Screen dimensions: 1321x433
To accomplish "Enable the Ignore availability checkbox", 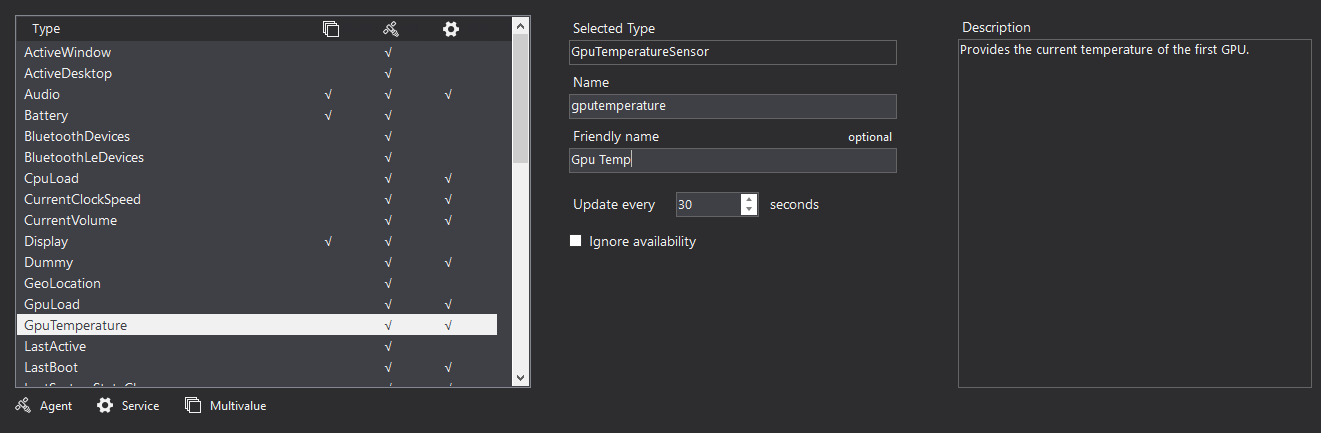I will click(575, 241).
